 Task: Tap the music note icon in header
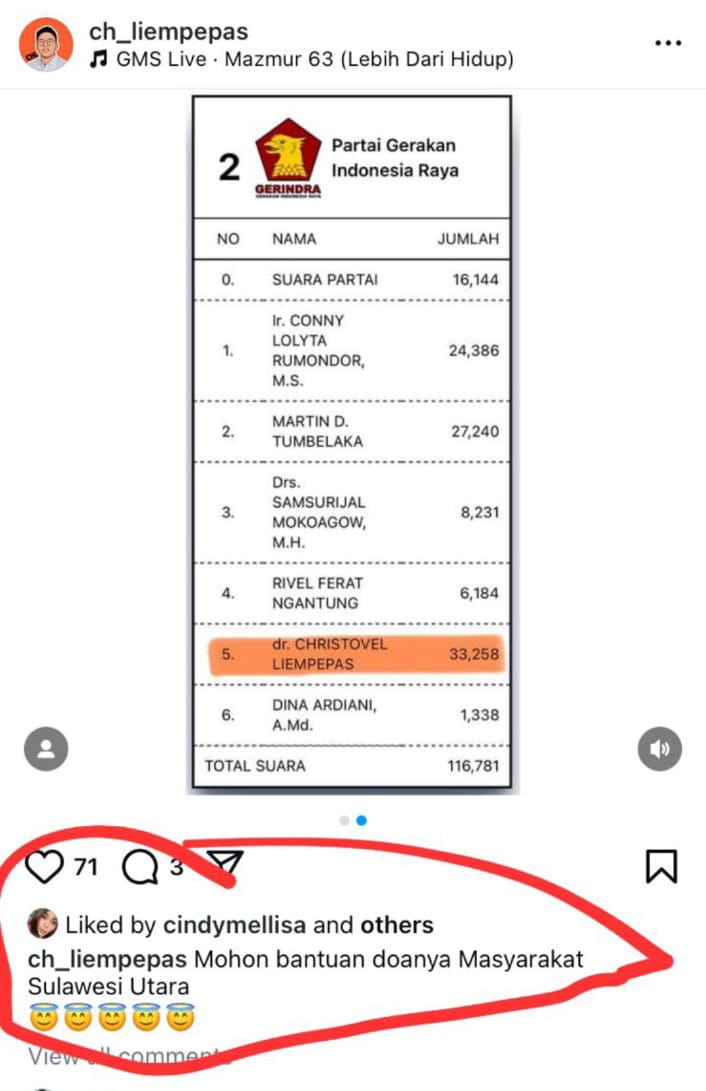98,58
